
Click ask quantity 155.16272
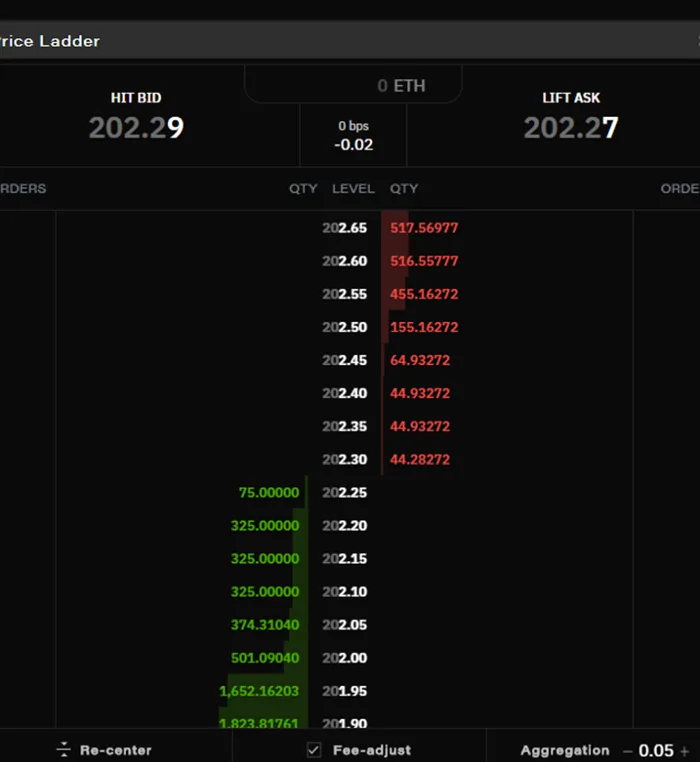pyautogui.click(x=424, y=327)
